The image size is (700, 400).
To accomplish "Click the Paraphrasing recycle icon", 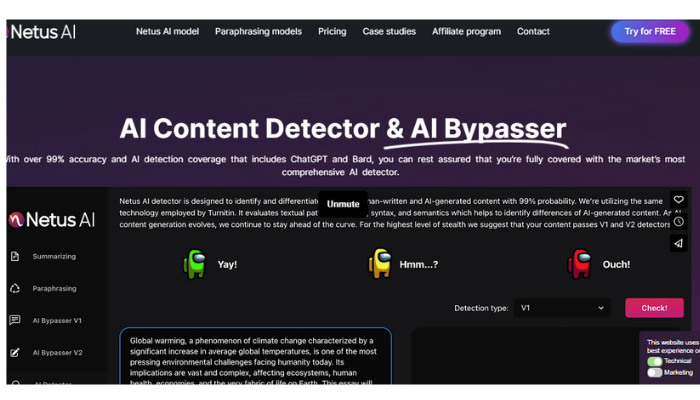I will click(x=15, y=288).
